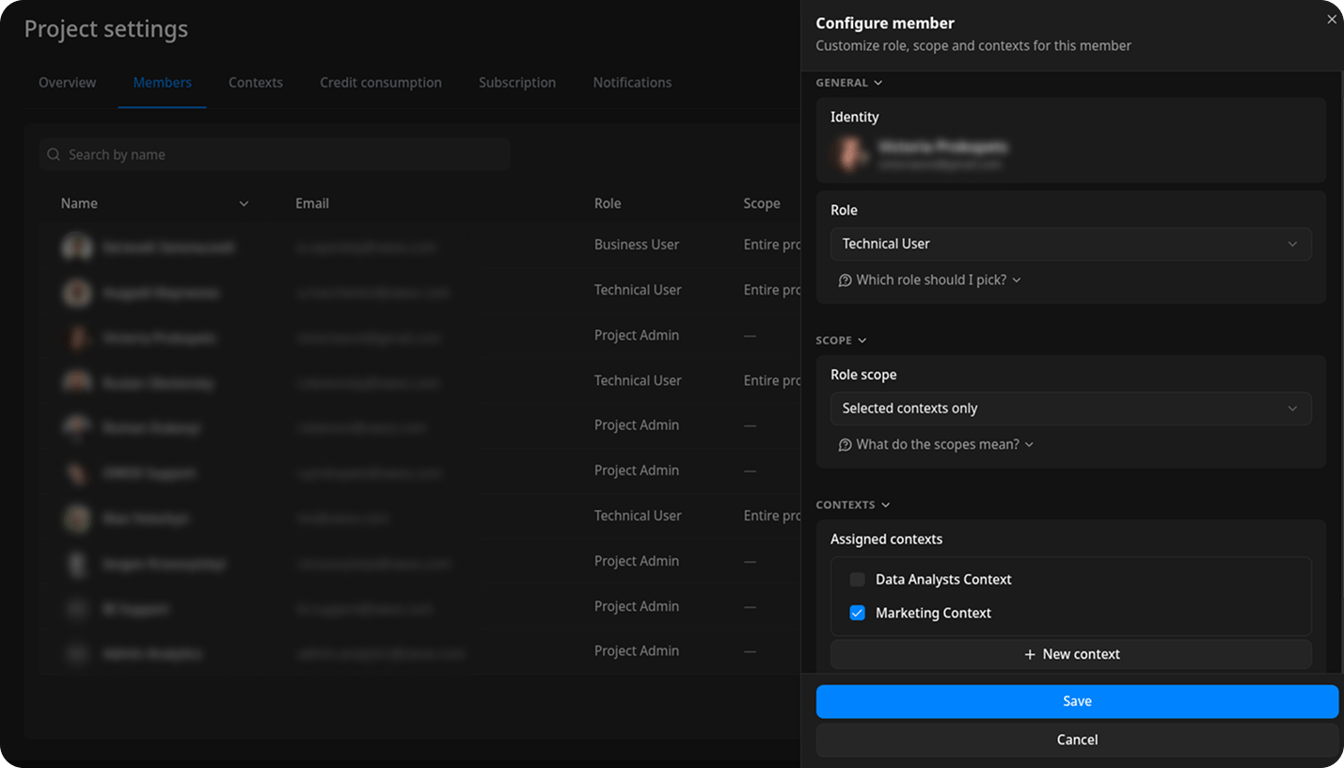Screen dimensions: 1344x768
Task: Click the Role column header
Action: pos(608,203)
